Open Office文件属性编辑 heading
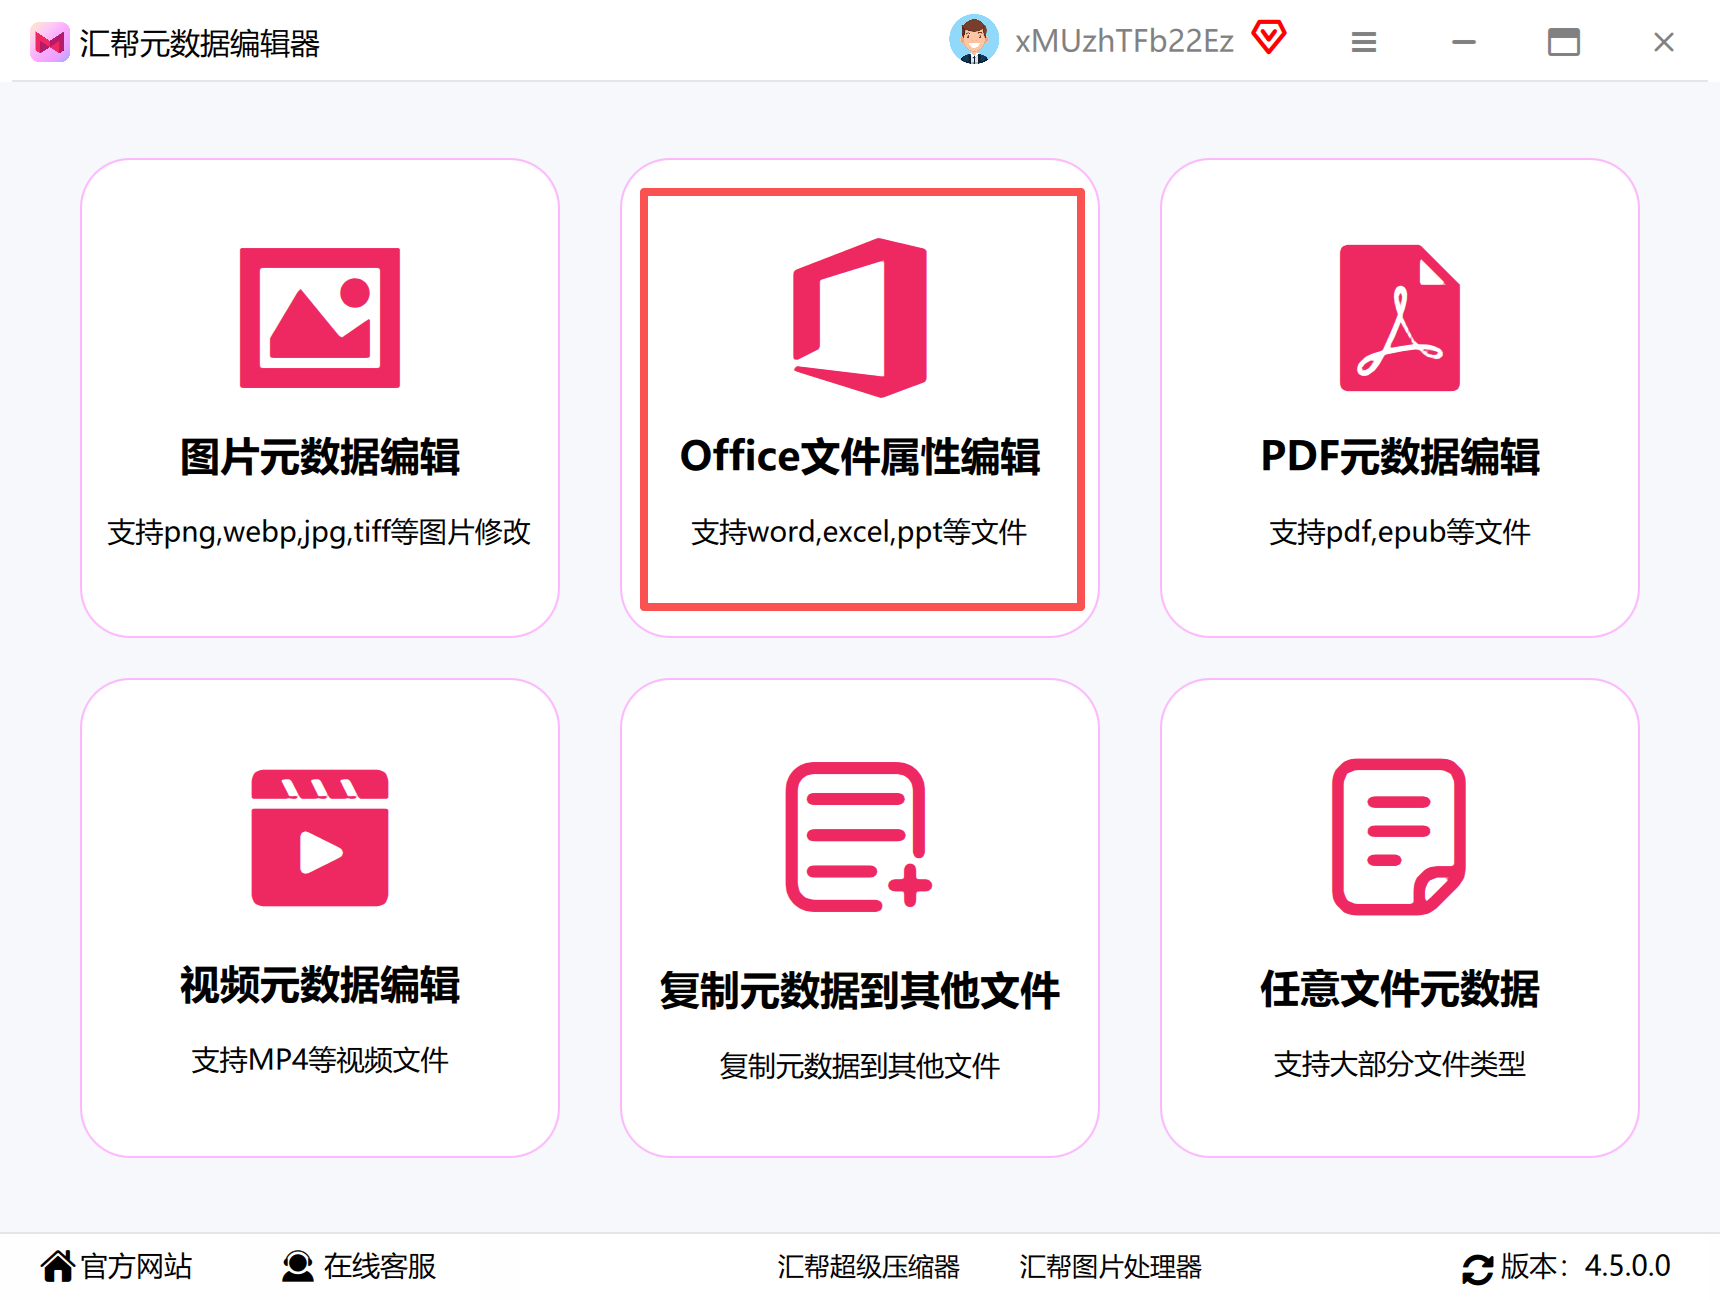This screenshot has width=1720, height=1300. pyautogui.click(x=860, y=457)
